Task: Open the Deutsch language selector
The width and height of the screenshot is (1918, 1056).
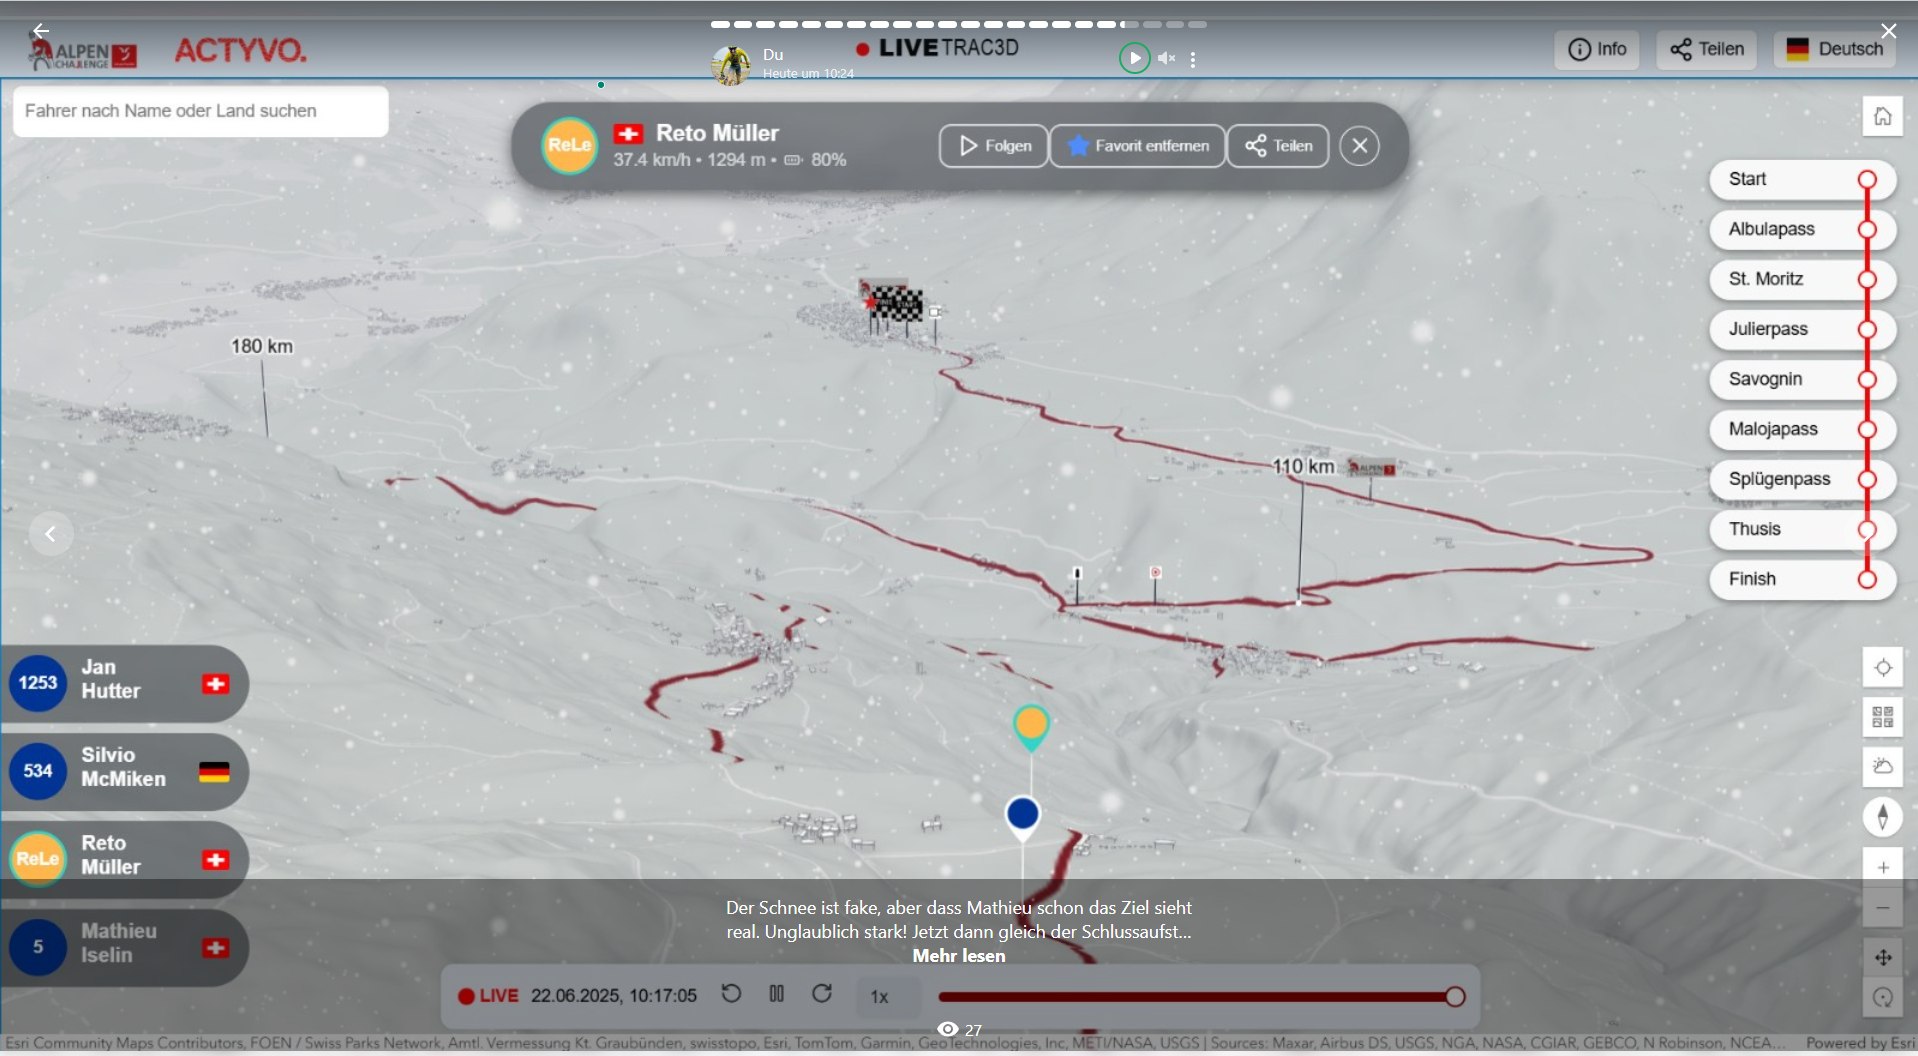Action: [x=1834, y=49]
